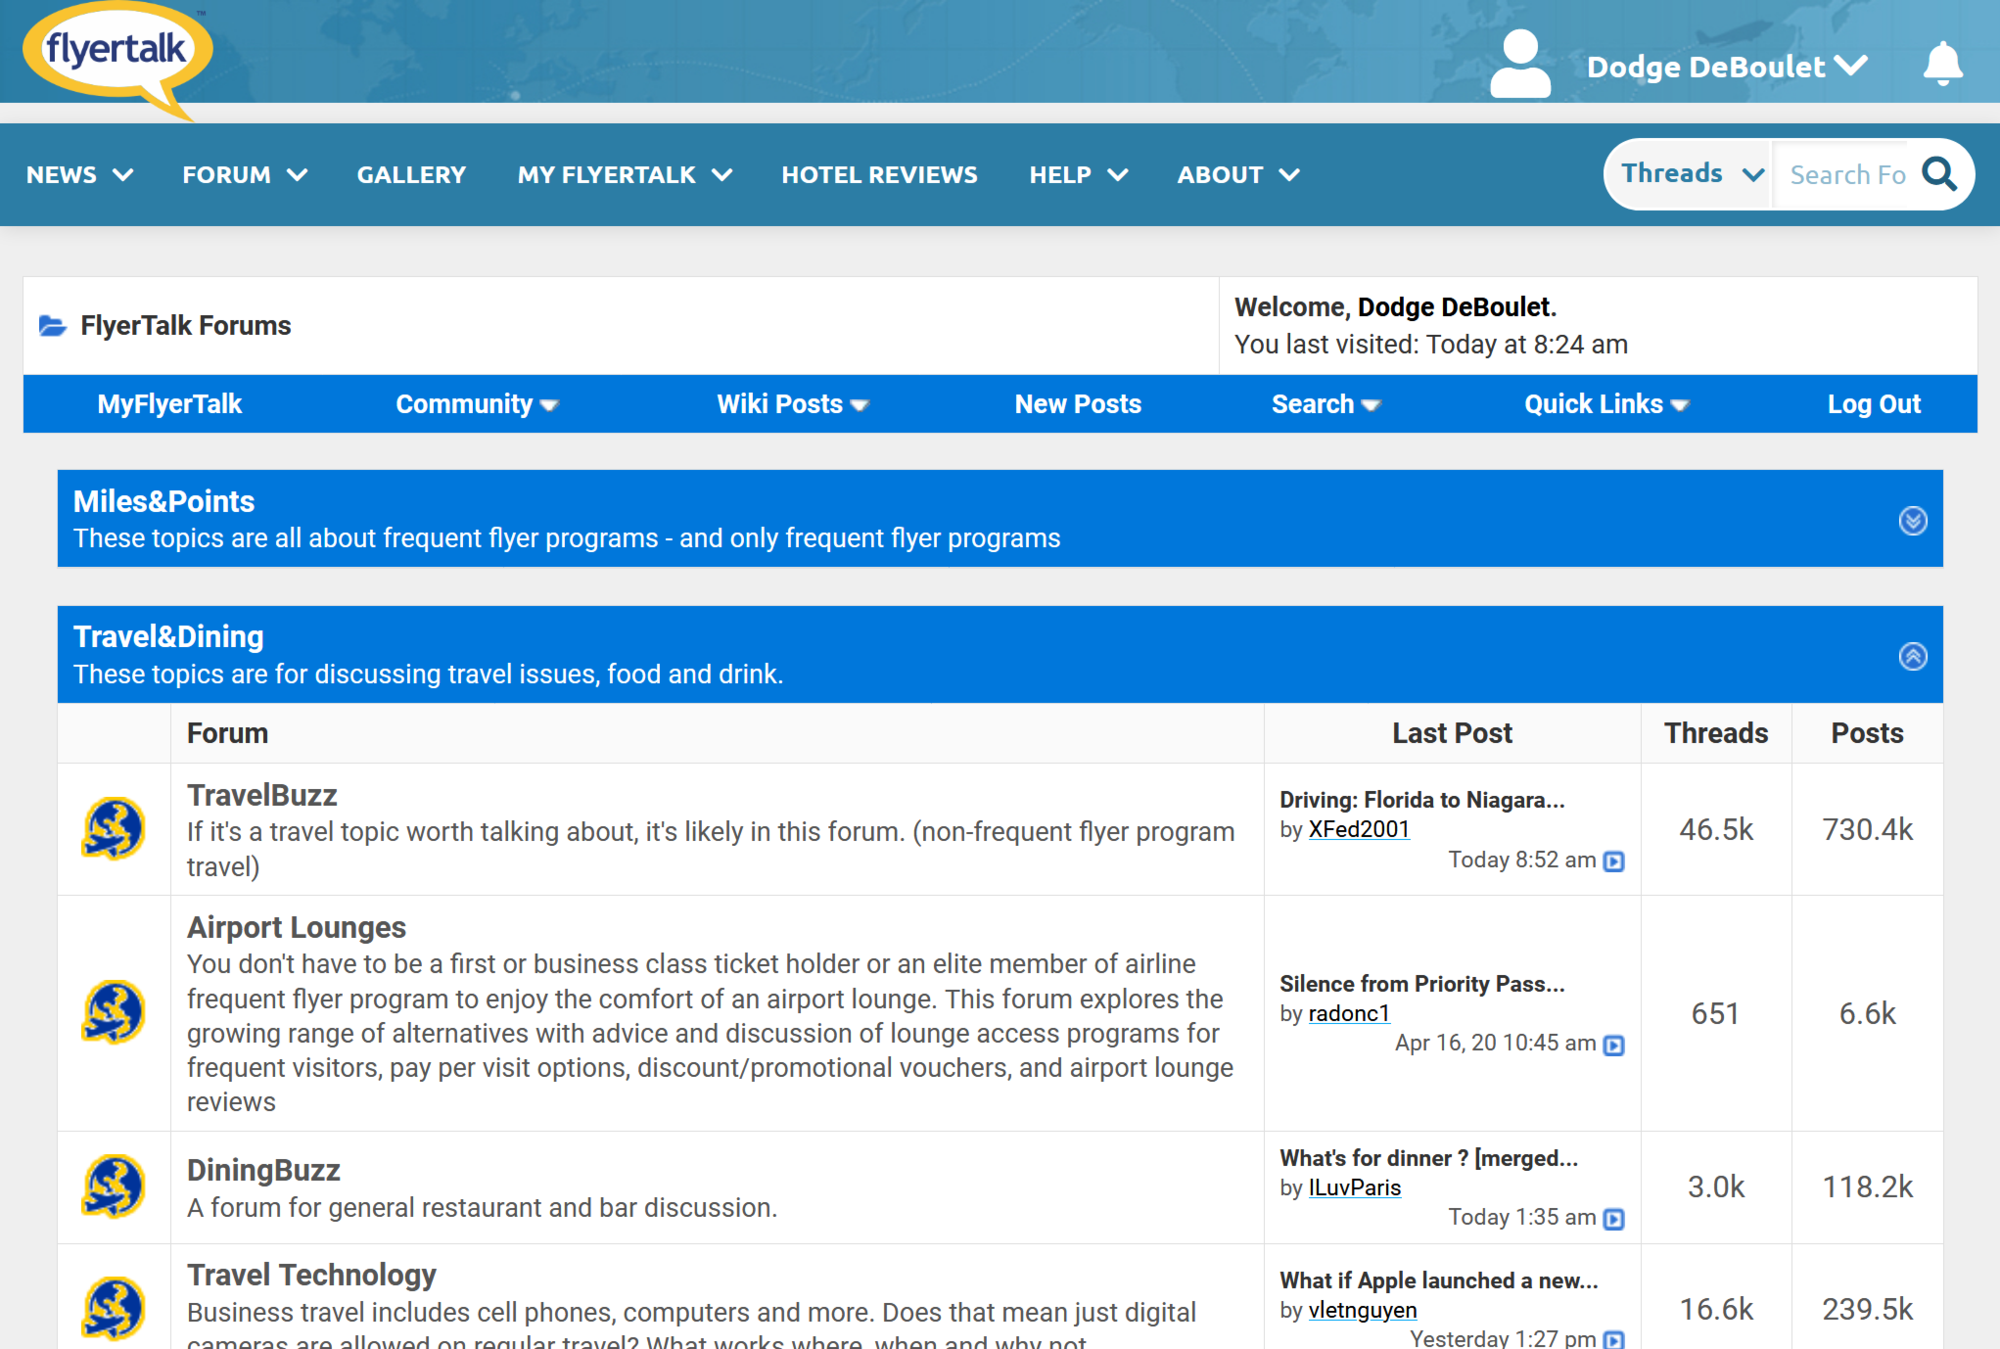This screenshot has height=1349, width=2000.
Task: Click the search magnifying glass icon
Action: click(1939, 175)
